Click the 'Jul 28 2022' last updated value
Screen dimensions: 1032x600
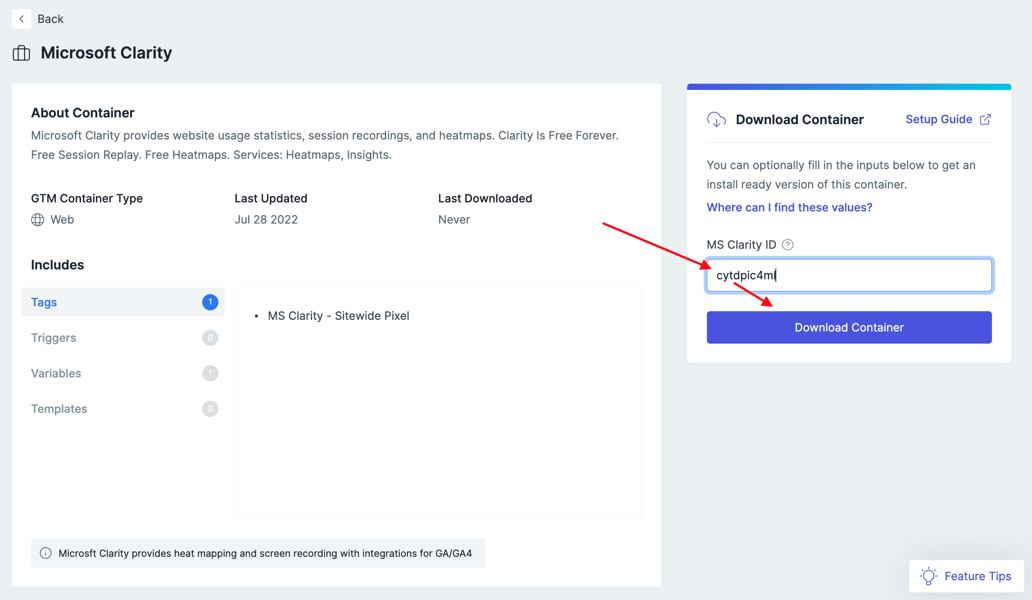click(266, 220)
